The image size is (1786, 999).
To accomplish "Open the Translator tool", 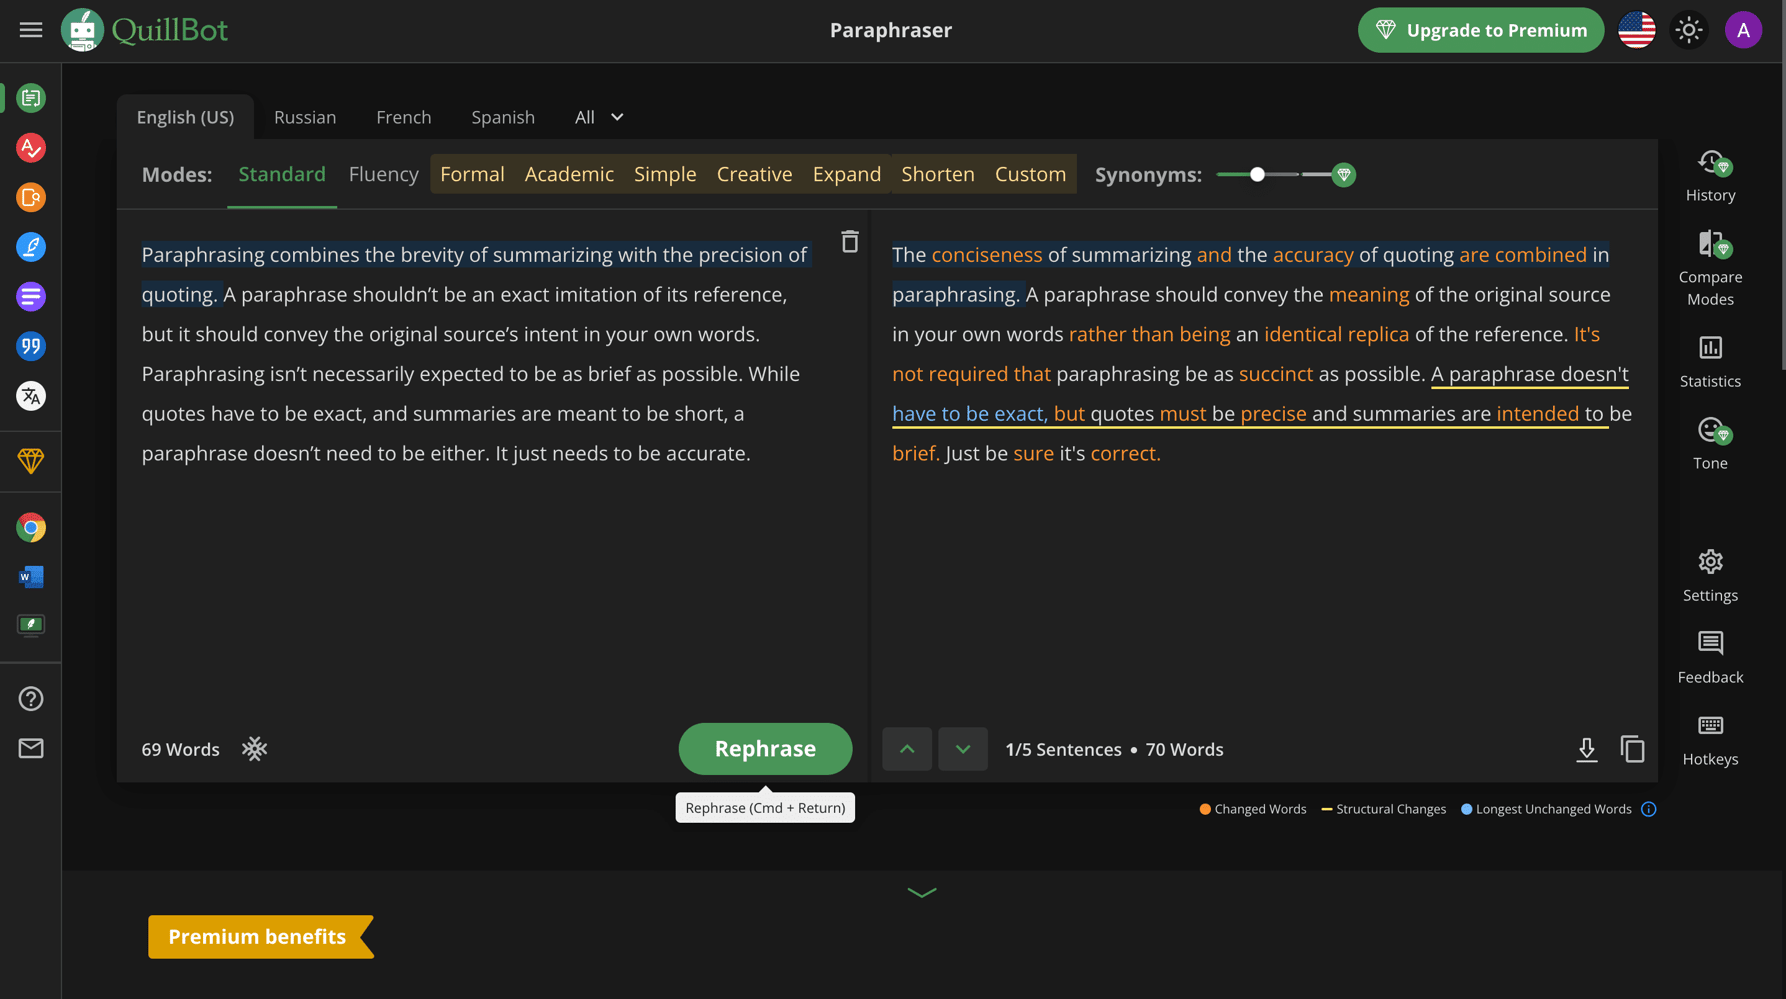I will [x=31, y=396].
